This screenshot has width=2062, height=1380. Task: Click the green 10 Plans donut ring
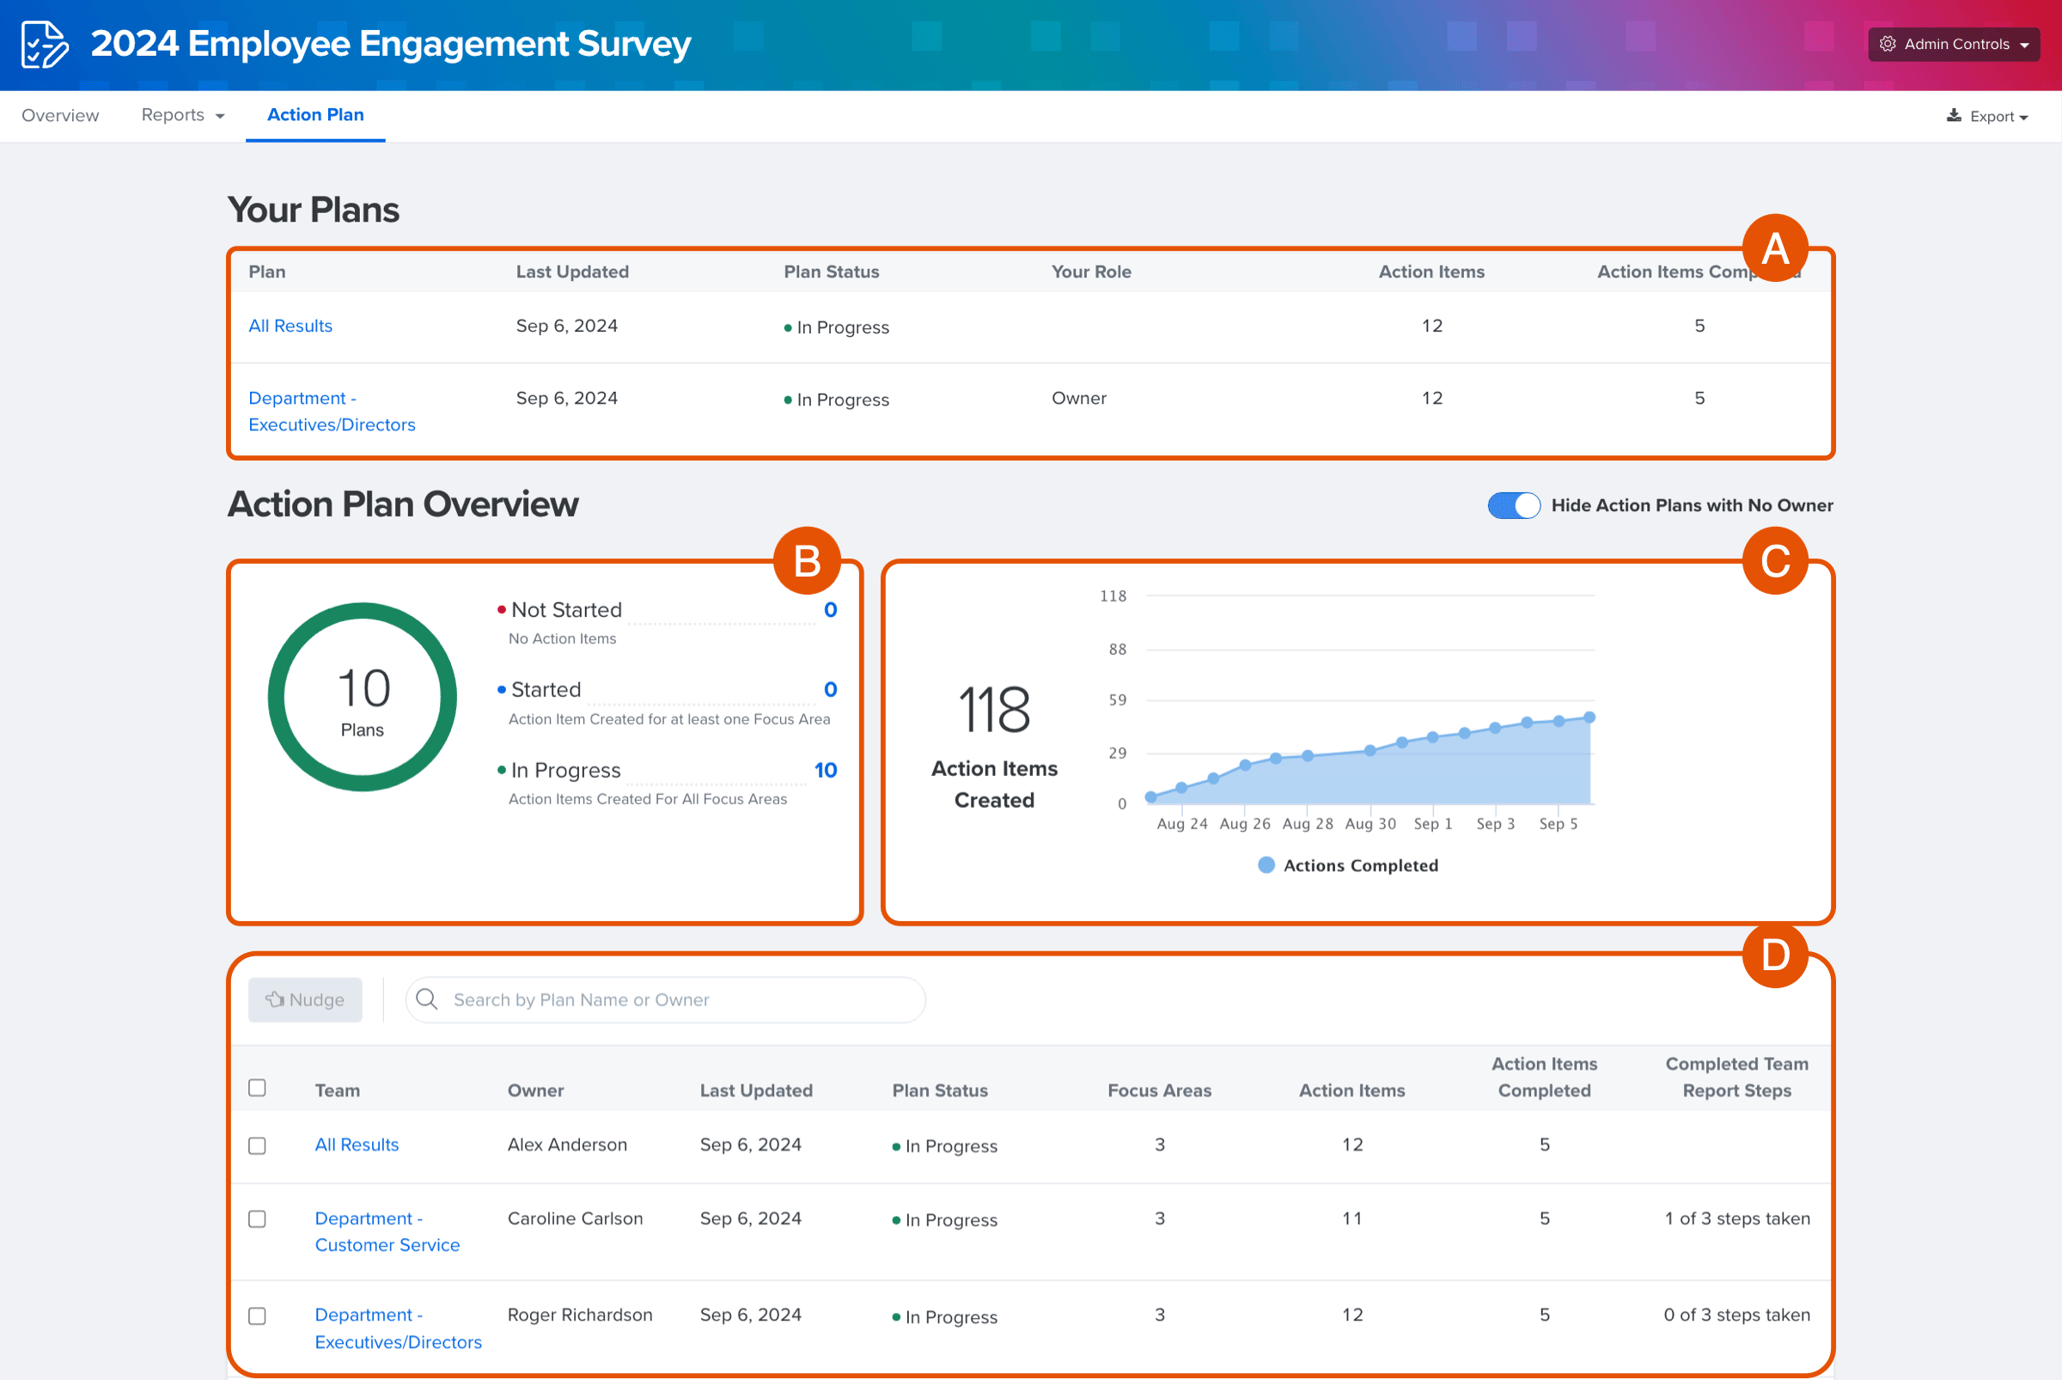pos(277,697)
